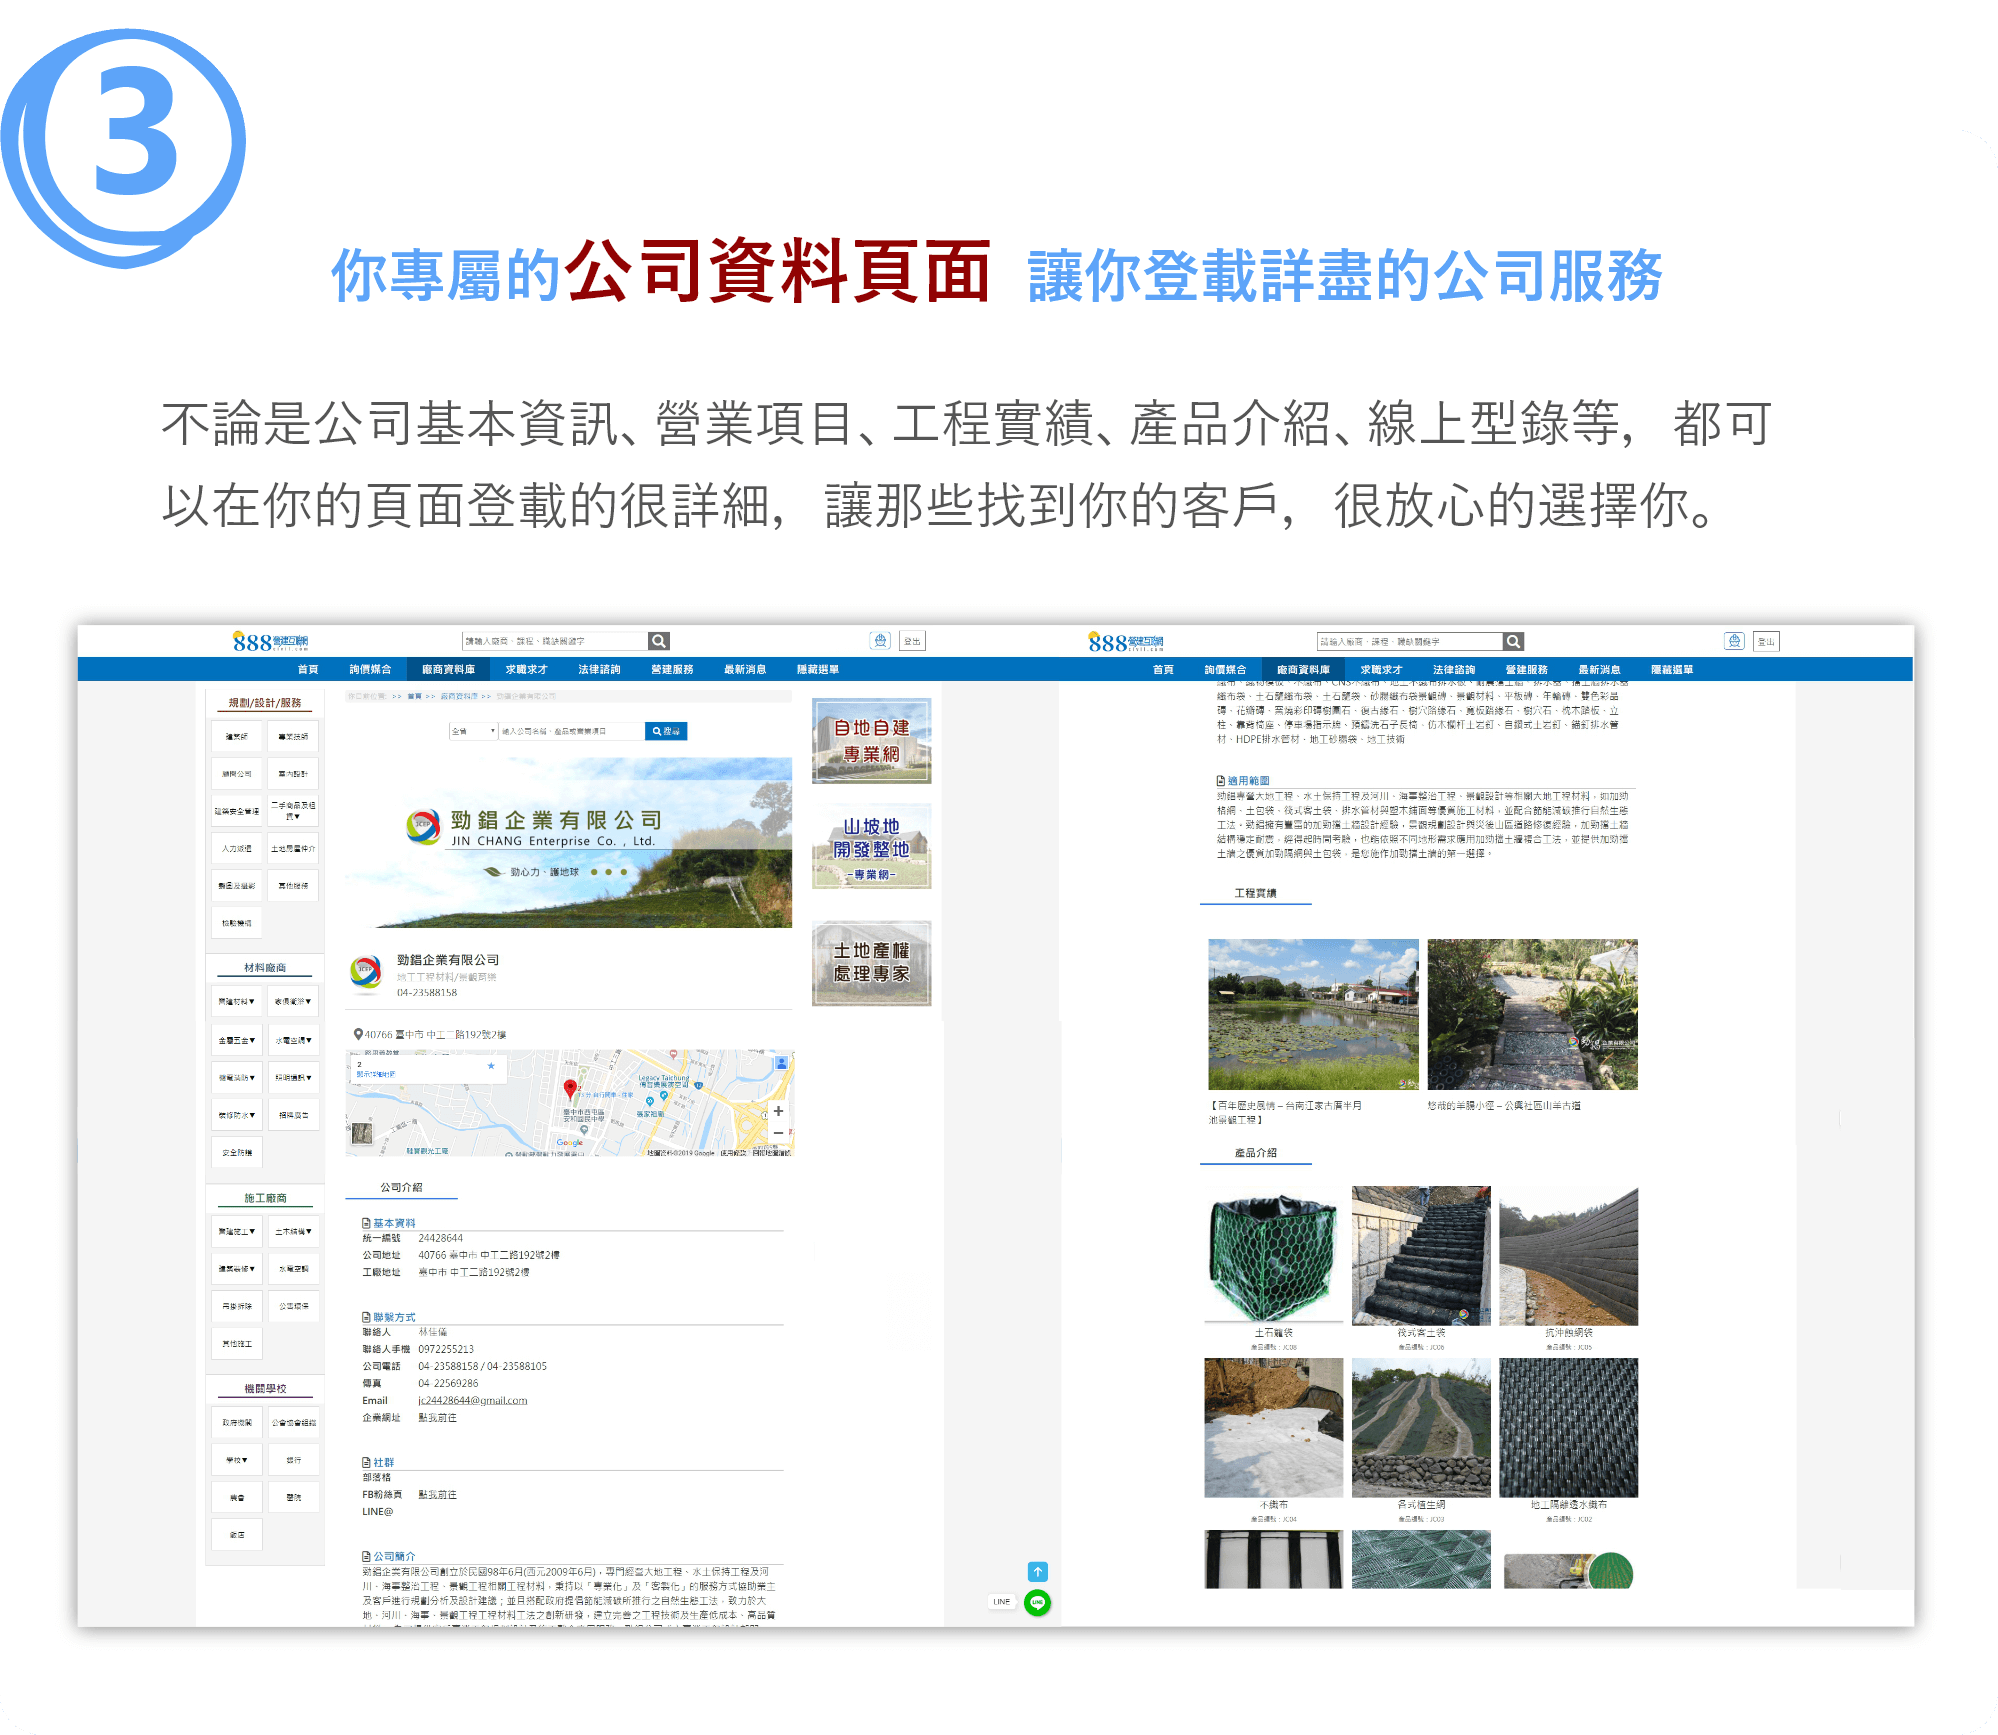Image resolution: width=1998 pixels, height=1735 pixels.
Task: Click 點我前往 link beside 企業網址
Action: [x=437, y=1417]
